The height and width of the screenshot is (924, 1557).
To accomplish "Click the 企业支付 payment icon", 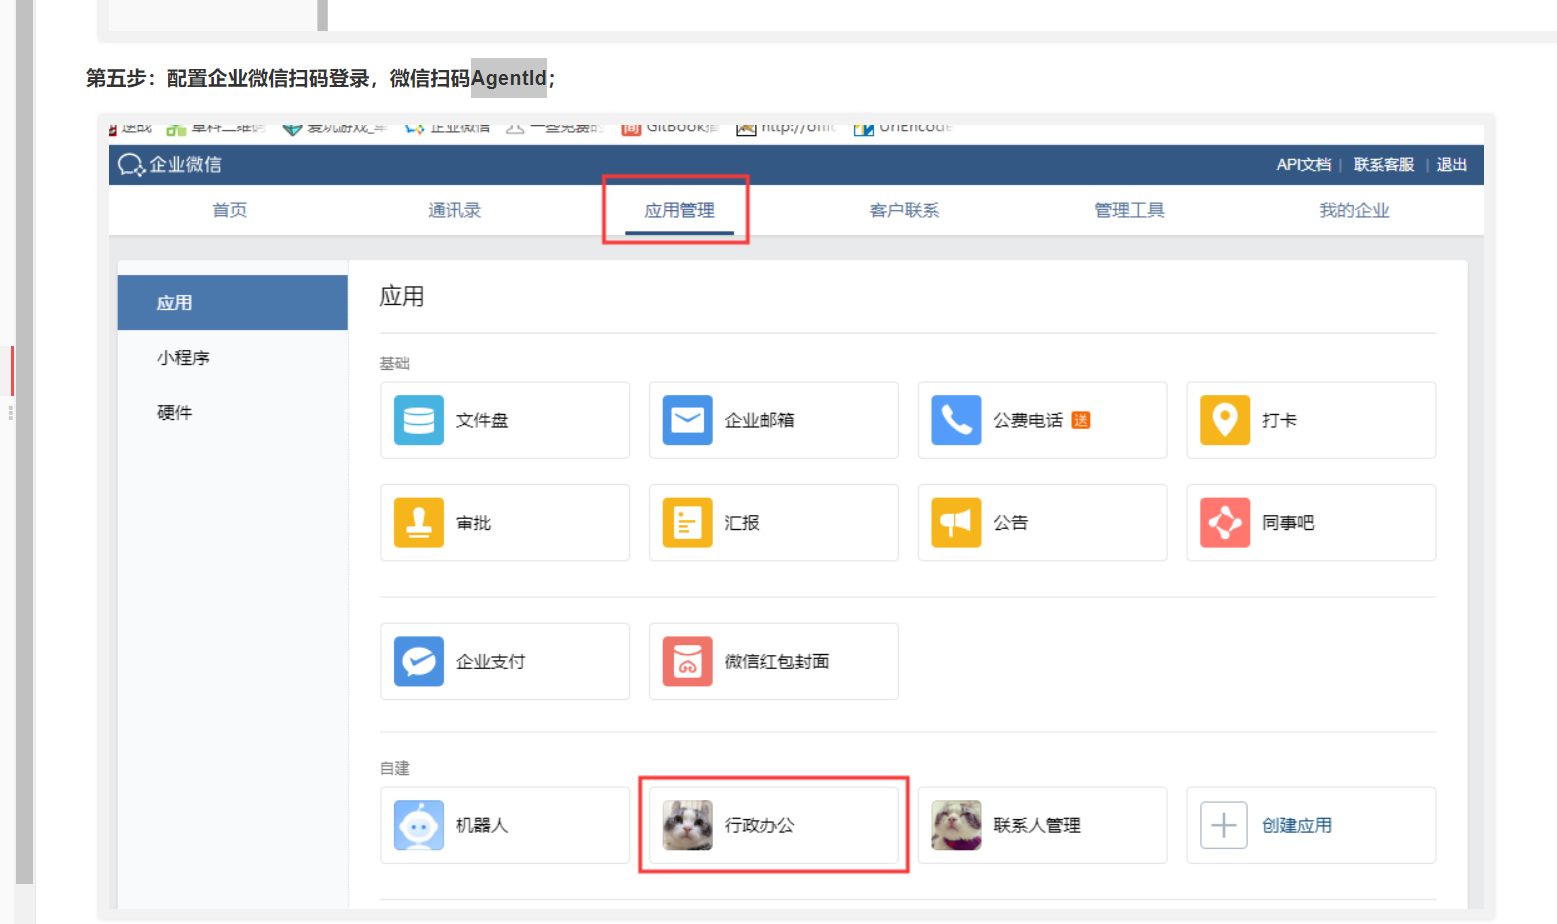I will tap(418, 661).
